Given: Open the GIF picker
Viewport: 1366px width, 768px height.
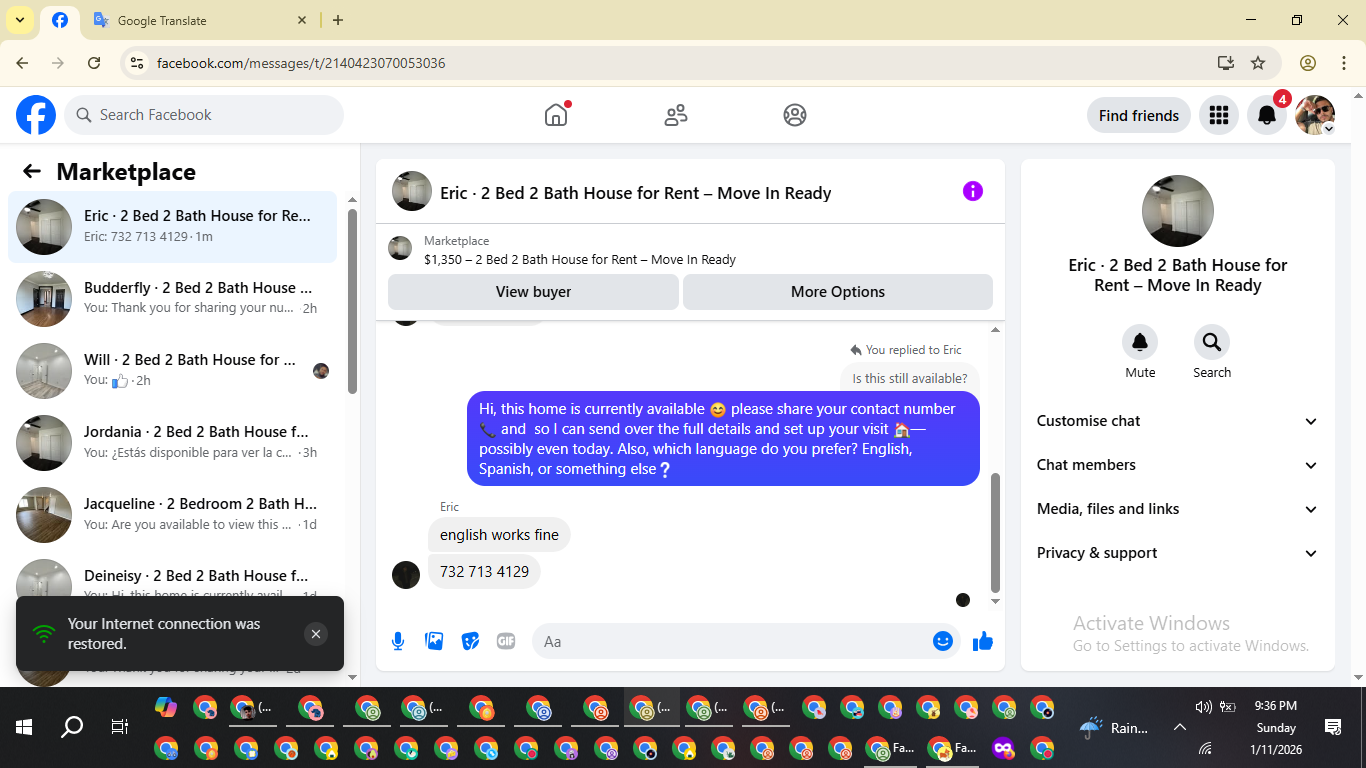Looking at the screenshot, I should (506, 641).
